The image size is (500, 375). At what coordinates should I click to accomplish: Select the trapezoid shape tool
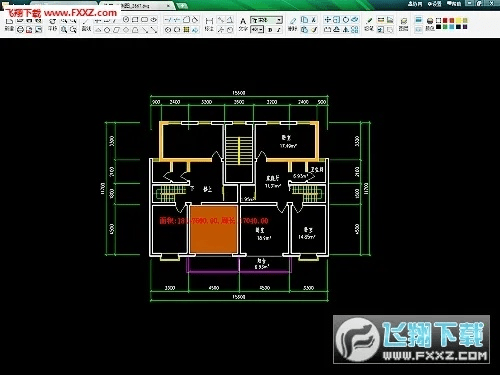pyautogui.click(x=135, y=30)
